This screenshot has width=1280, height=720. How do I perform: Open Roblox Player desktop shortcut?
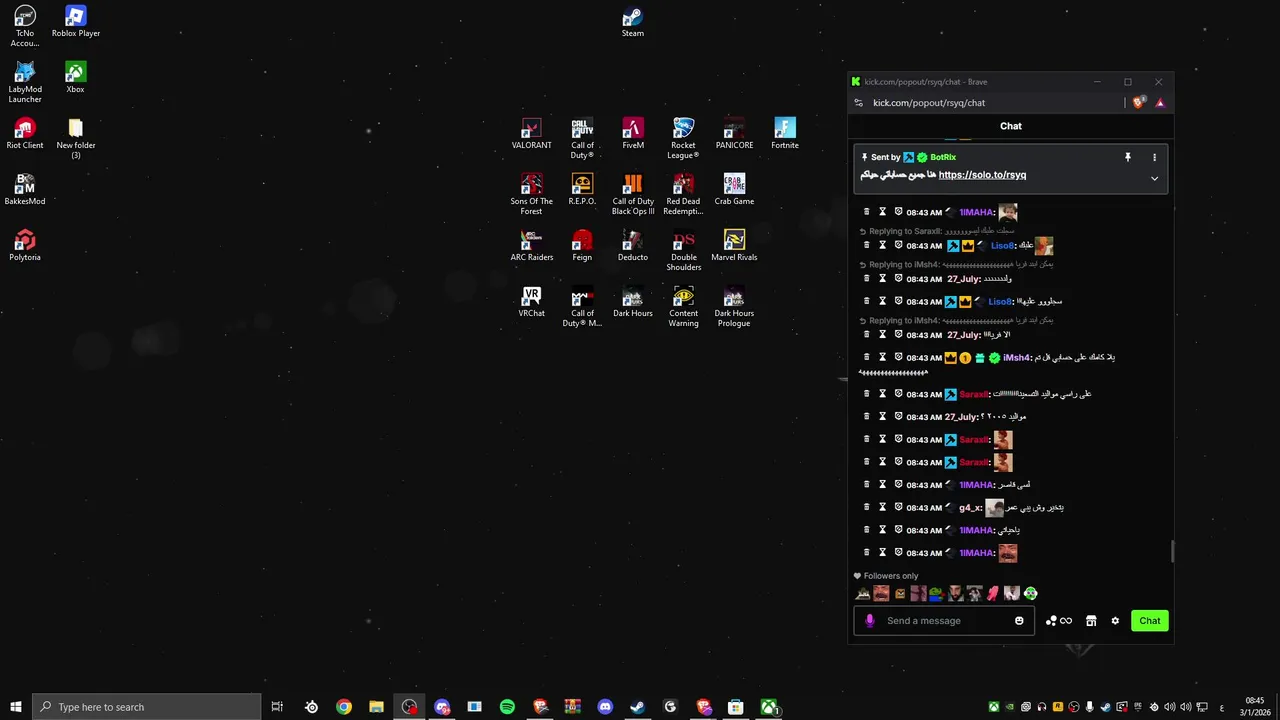pyautogui.click(x=76, y=22)
